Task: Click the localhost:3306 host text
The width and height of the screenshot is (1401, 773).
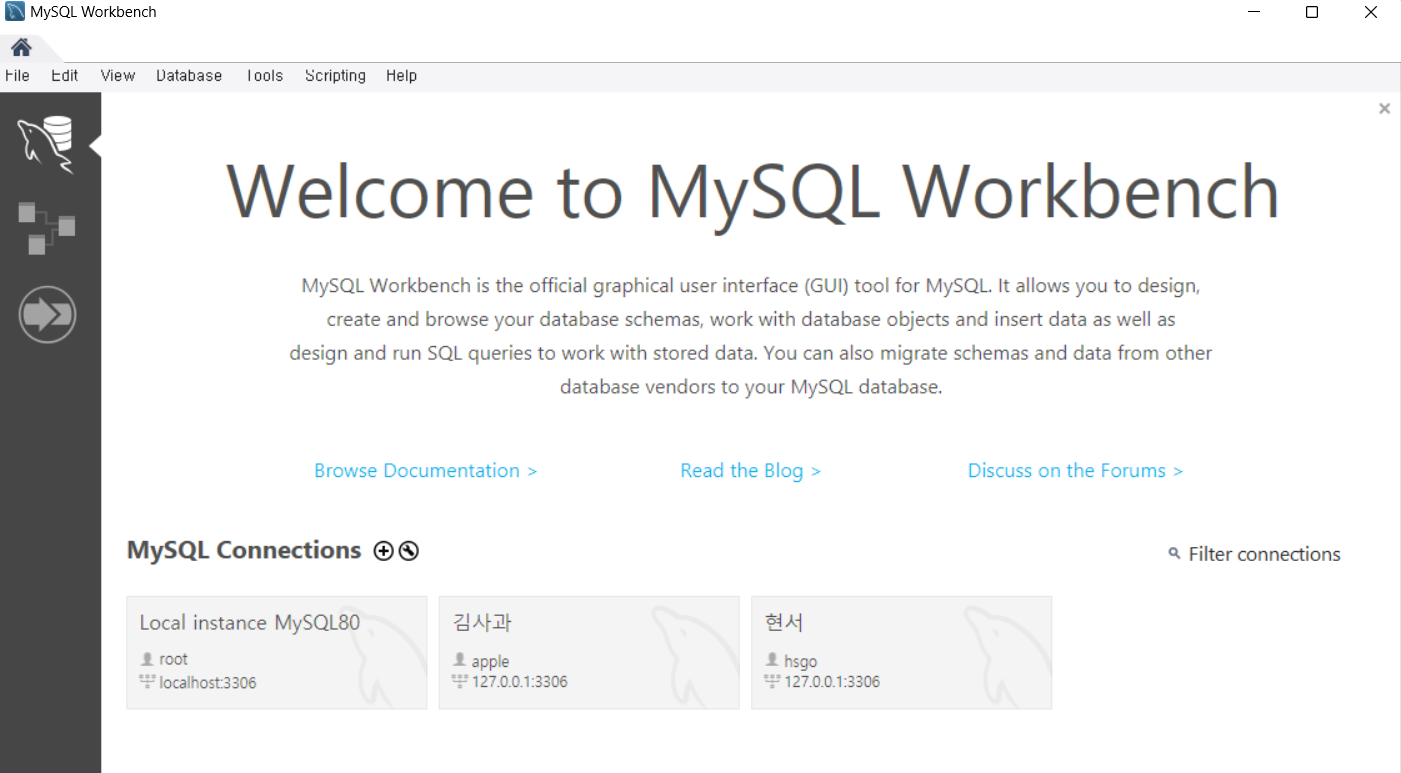Action: coord(208,683)
